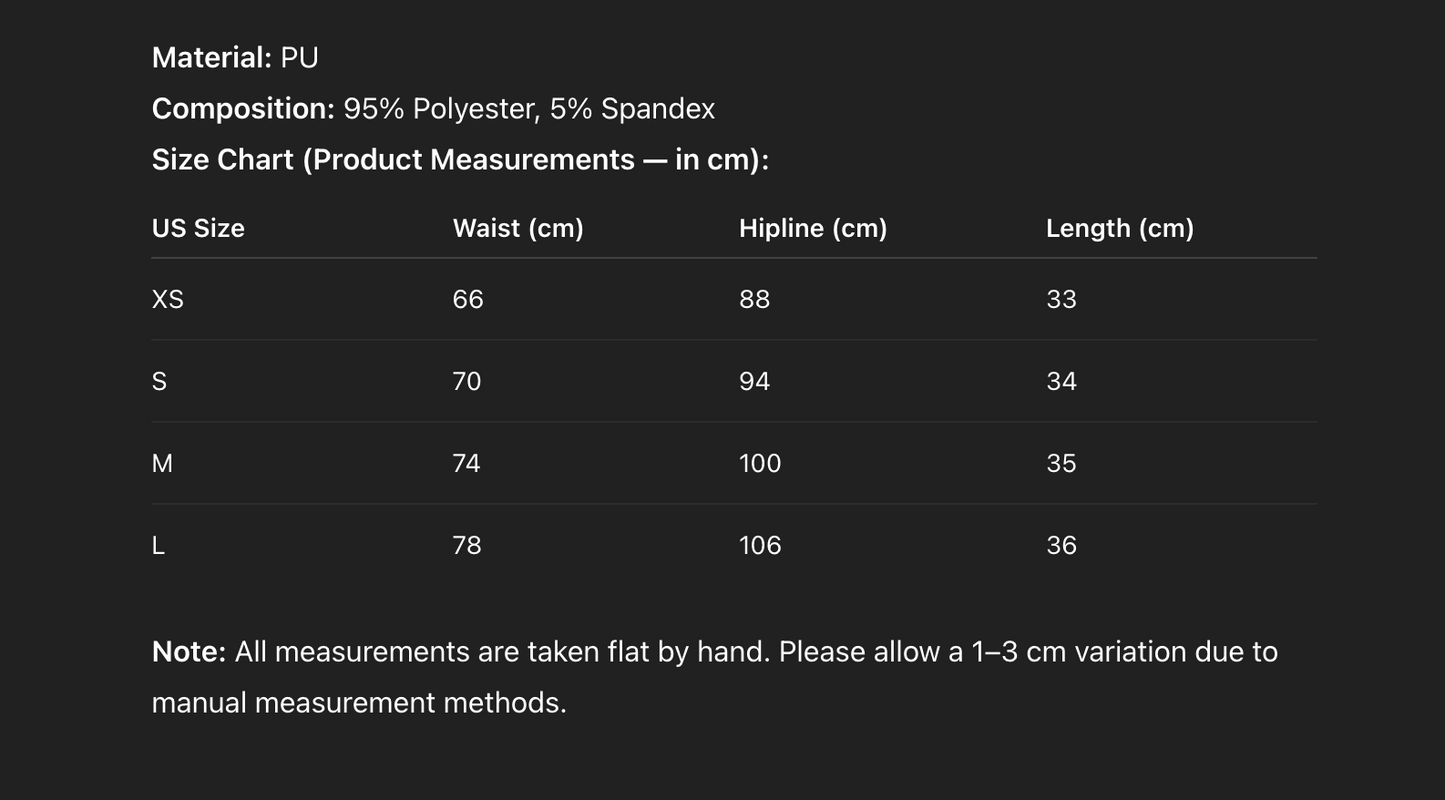Click length value 33
Screen dimensions: 1445x800
[x=1061, y=300]
